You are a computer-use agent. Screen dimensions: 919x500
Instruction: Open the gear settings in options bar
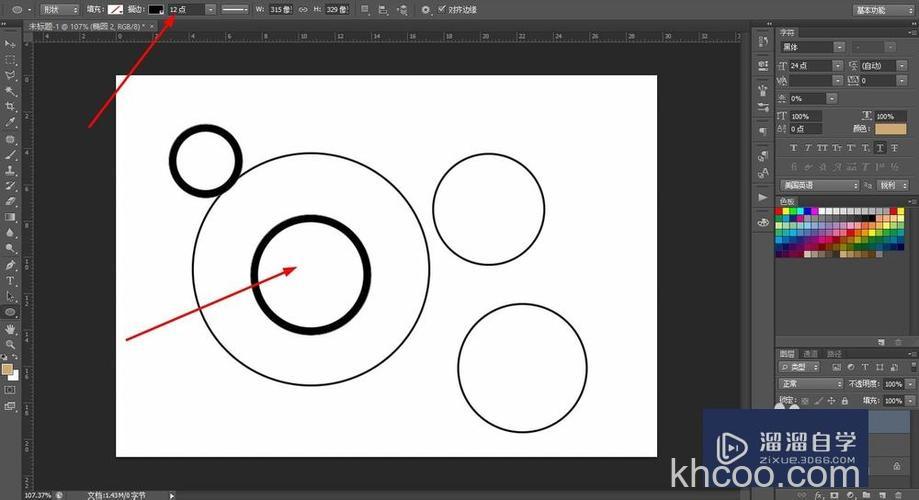coord(425,9)
